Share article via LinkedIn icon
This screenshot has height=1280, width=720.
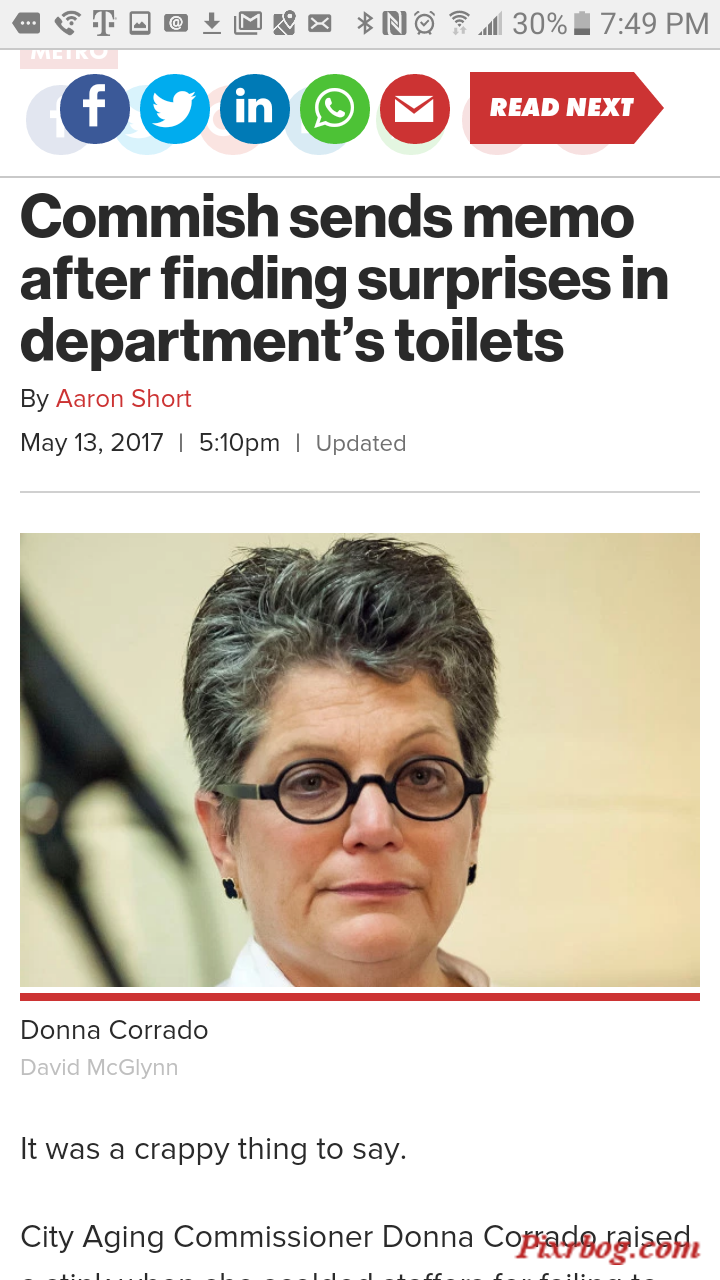pos(255,109)
